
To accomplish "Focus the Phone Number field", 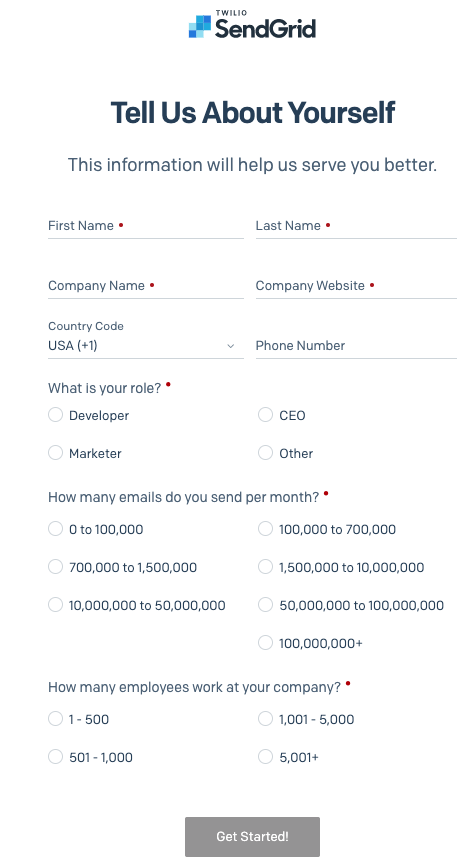I will (x=356, y=346).
